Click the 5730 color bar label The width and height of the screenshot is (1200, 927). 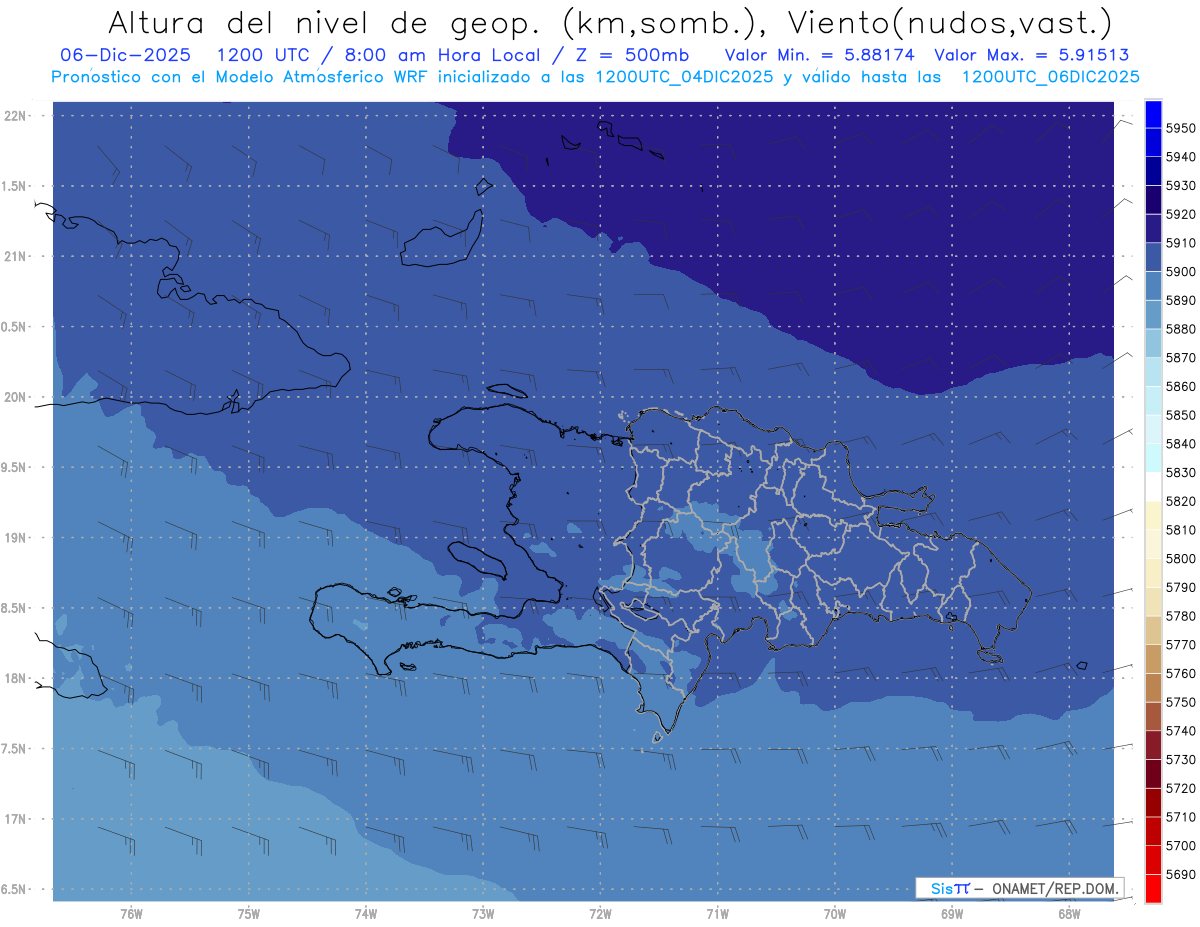click(x=1182, y=759)
